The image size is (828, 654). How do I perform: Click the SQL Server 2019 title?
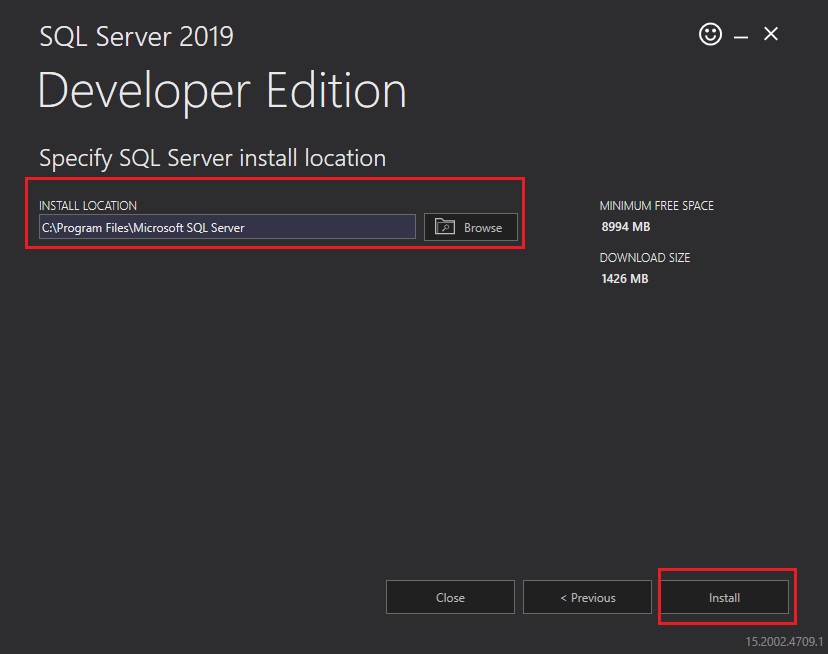coord(136,36)
